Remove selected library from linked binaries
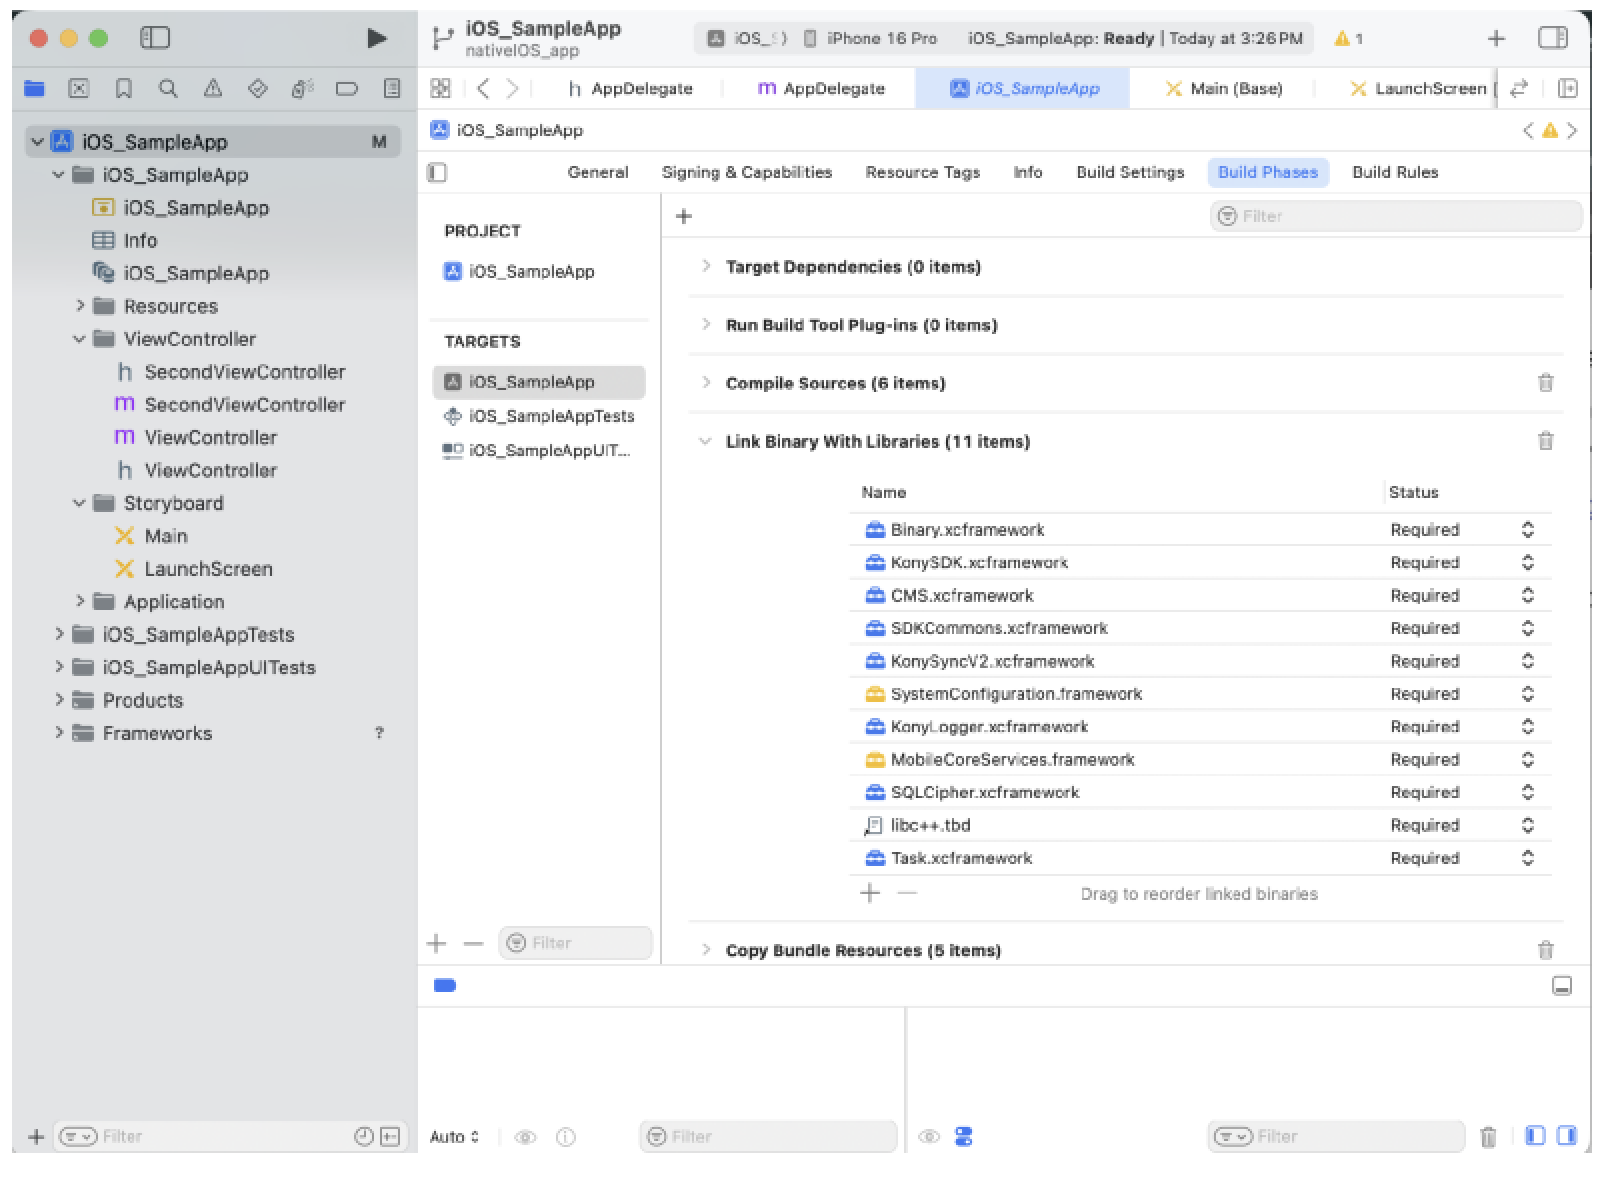 click(907, 893)
